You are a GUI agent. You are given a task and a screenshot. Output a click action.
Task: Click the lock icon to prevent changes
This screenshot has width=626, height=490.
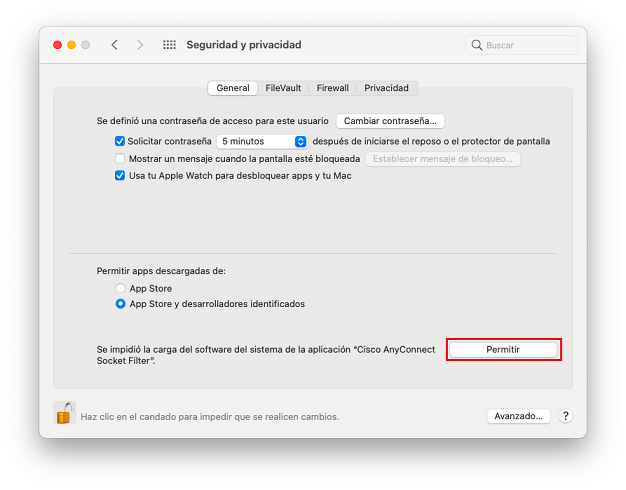(x=64, y=413)
